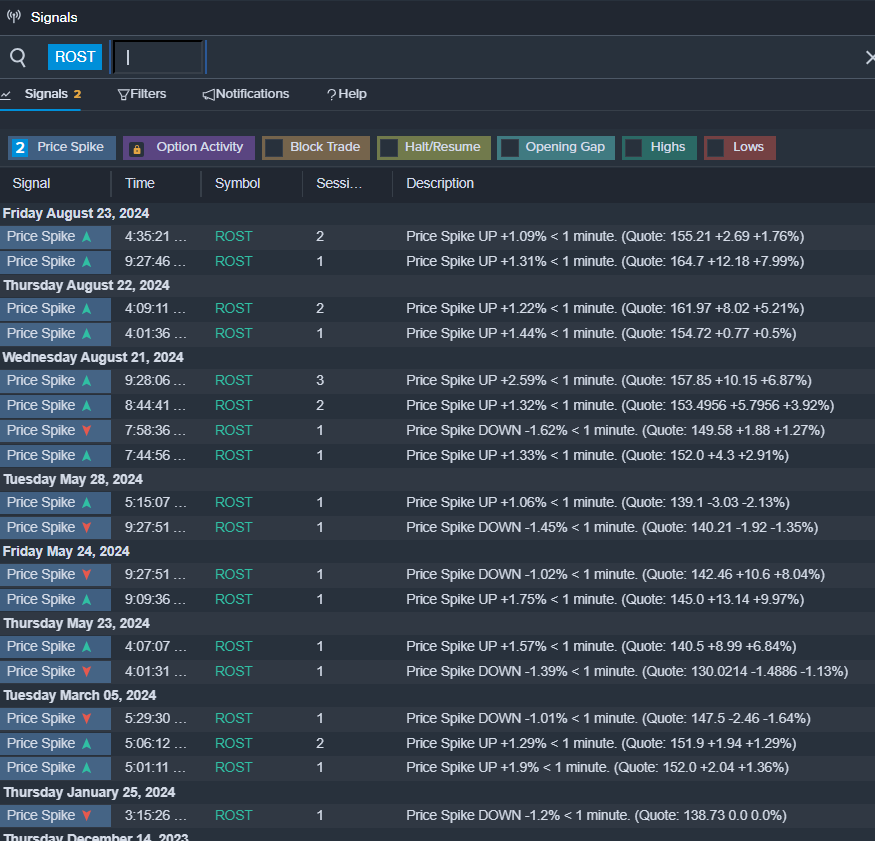The width and height of the screenshot is (875, 841).
Task: Enable the Block Trade filter checkbox
Action: tap(273, 148)
